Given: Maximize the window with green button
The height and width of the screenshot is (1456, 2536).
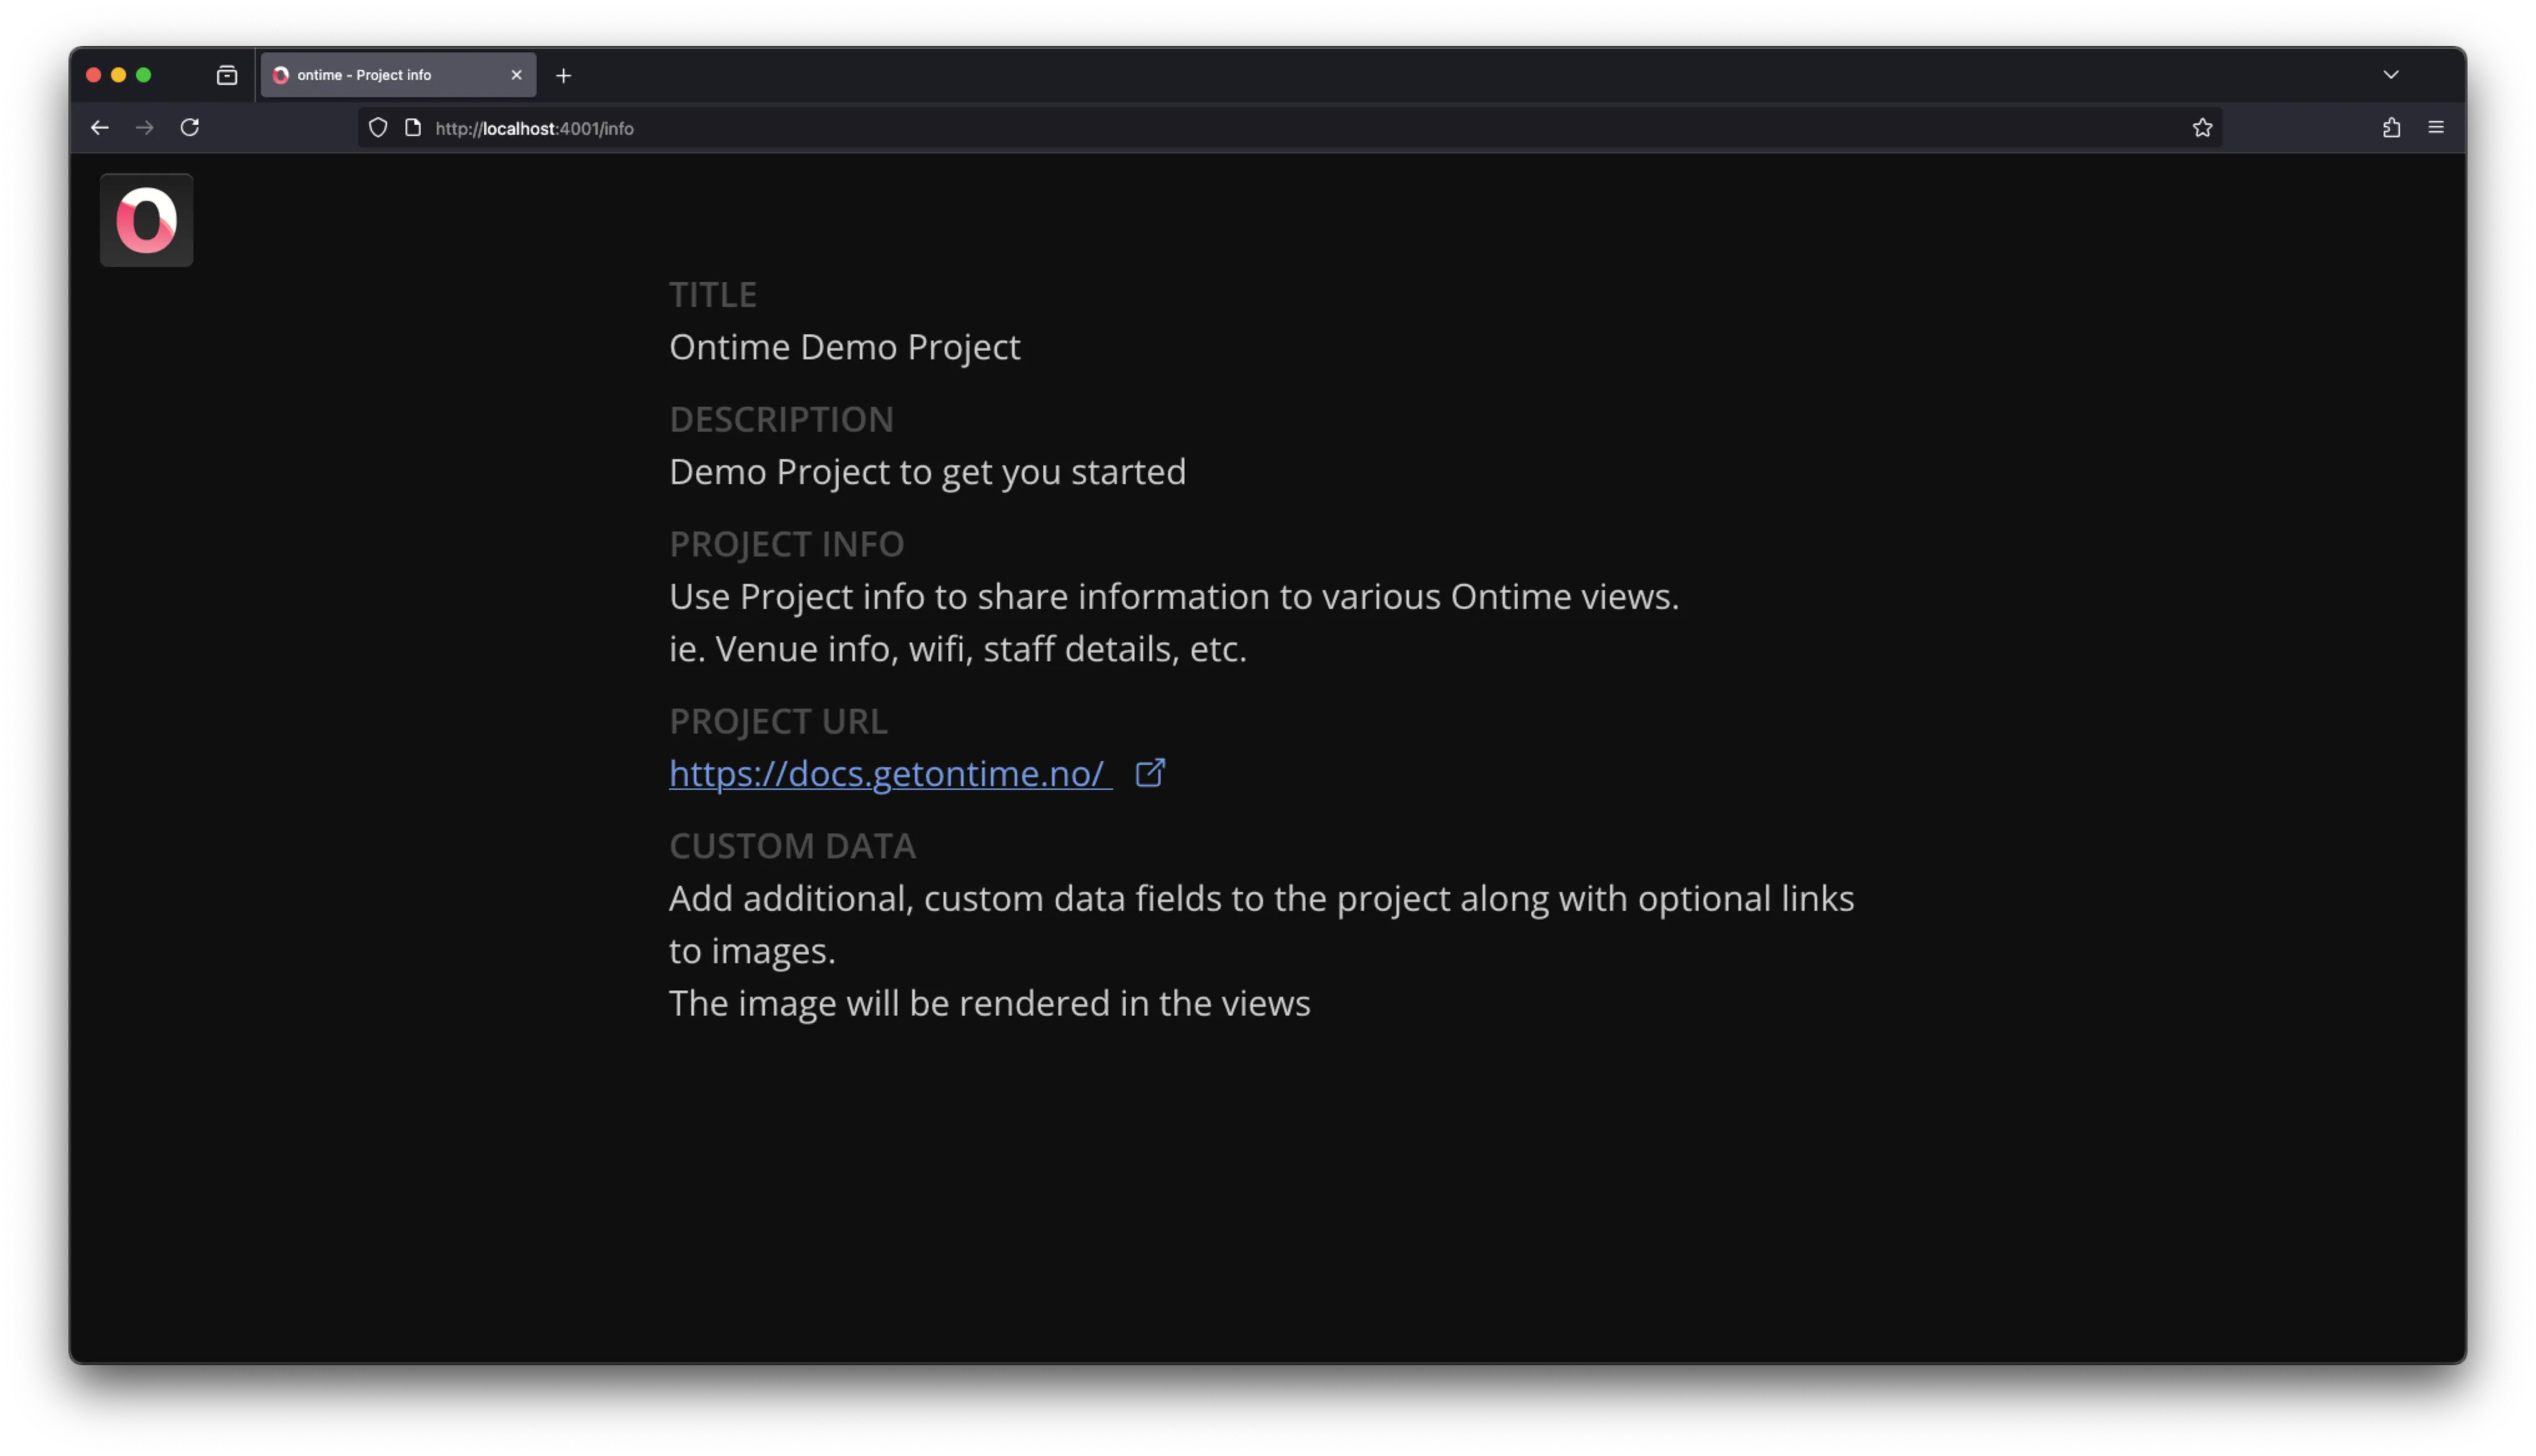Looking at the screenshot, I should click(x=144, y=75).
